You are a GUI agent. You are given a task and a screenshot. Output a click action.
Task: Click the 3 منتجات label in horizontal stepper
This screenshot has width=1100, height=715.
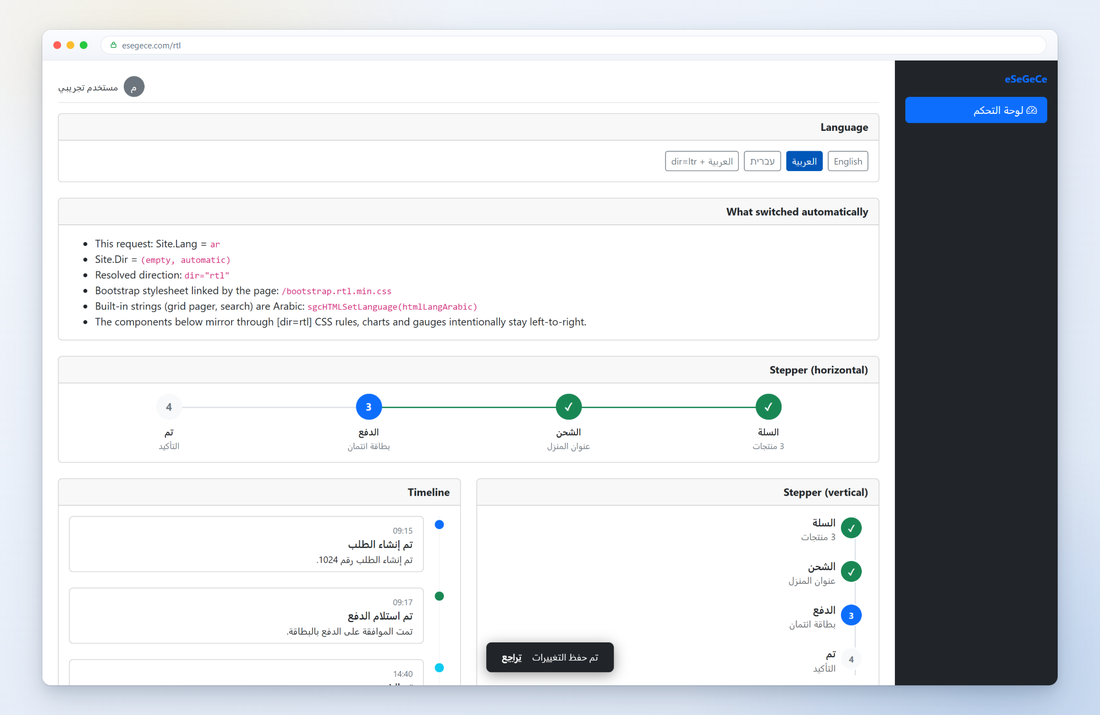pos(768,447)
